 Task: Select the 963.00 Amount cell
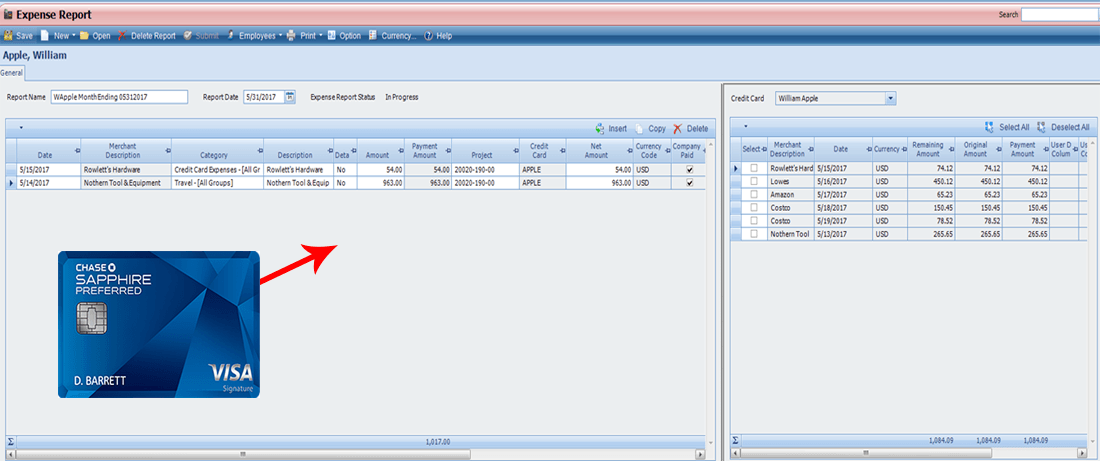pyautogui.click(x=381, y=182)
